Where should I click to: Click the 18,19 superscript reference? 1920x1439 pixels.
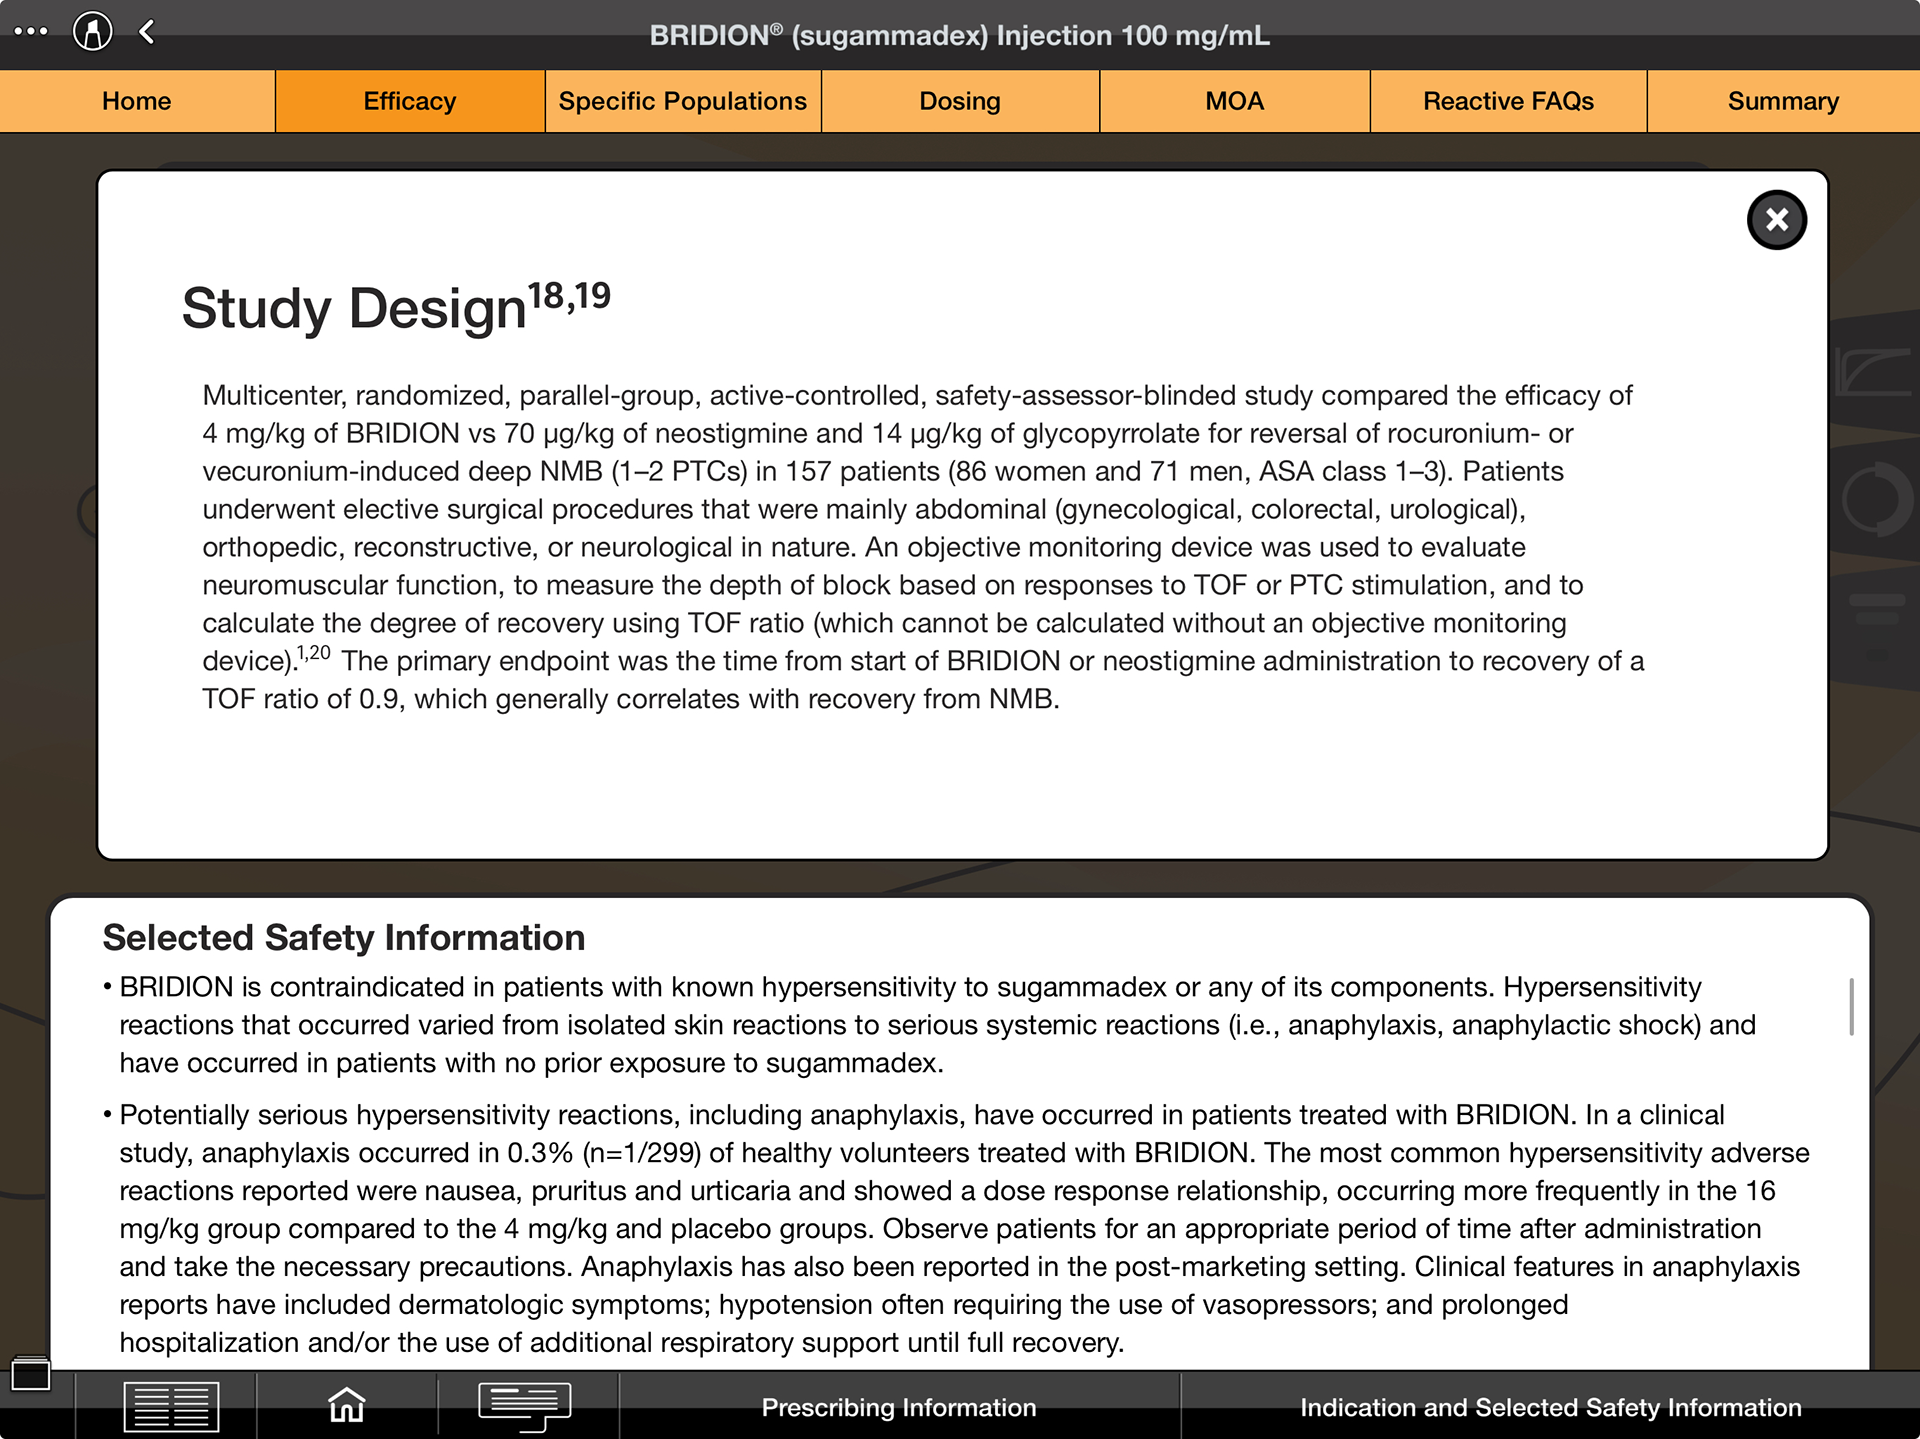(x=569, y=296)
